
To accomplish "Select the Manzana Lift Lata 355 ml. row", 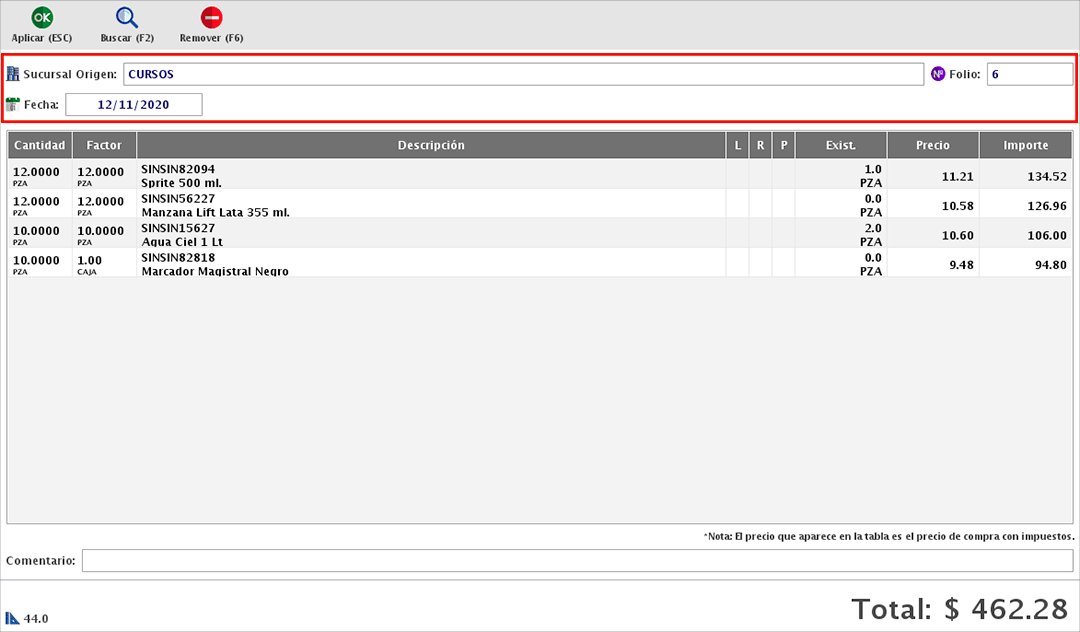I will (430, 205).
